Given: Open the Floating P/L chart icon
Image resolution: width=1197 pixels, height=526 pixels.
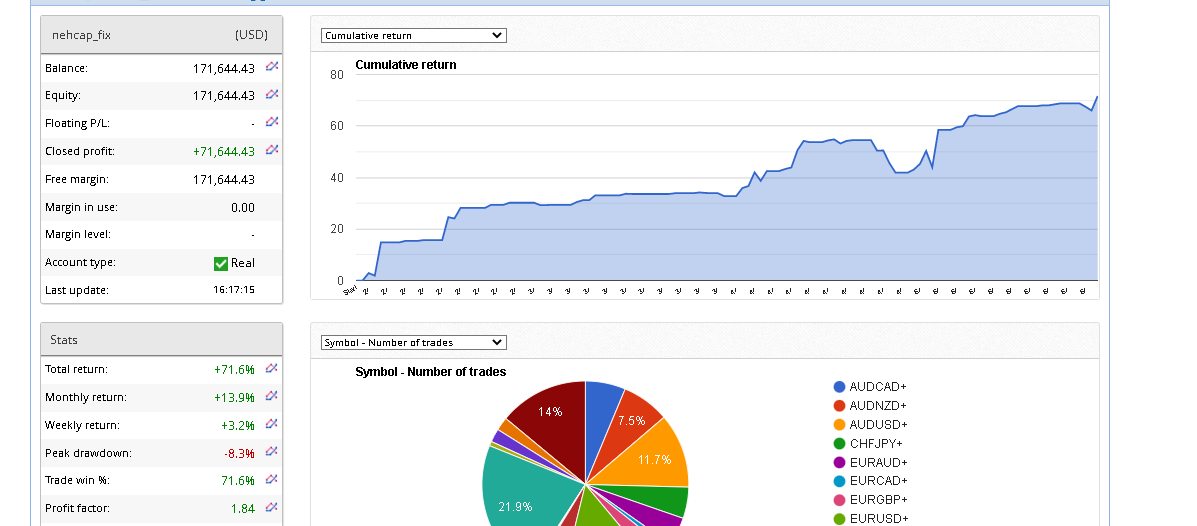Looking at the screenshot, I should pyautogui.click(x=271, y=122).
